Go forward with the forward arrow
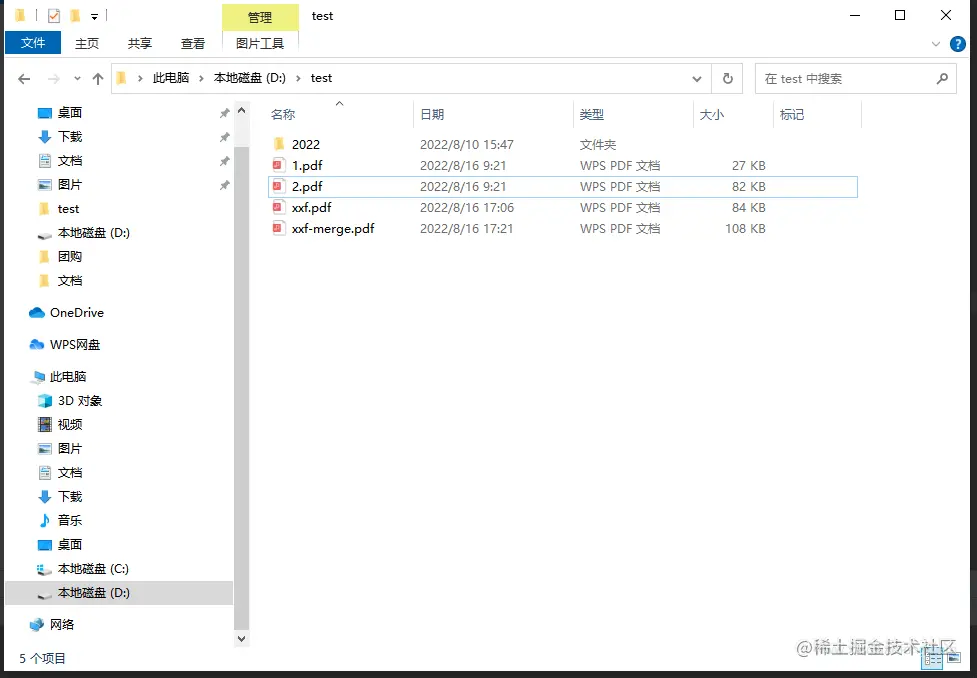 (x=54, y=79)
